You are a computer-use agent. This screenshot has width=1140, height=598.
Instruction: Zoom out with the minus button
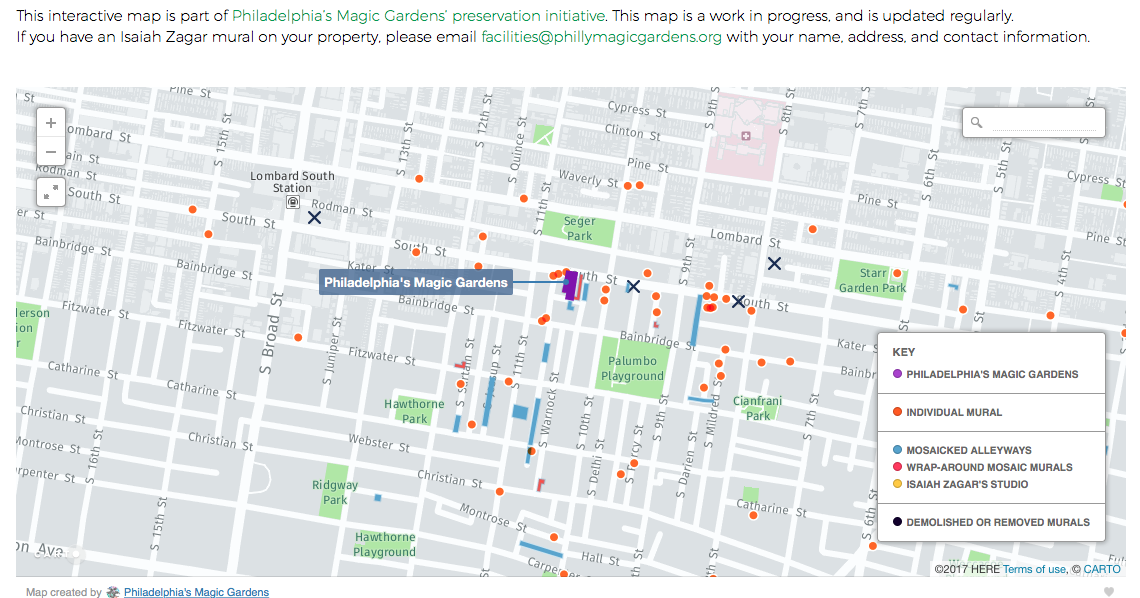51,152
